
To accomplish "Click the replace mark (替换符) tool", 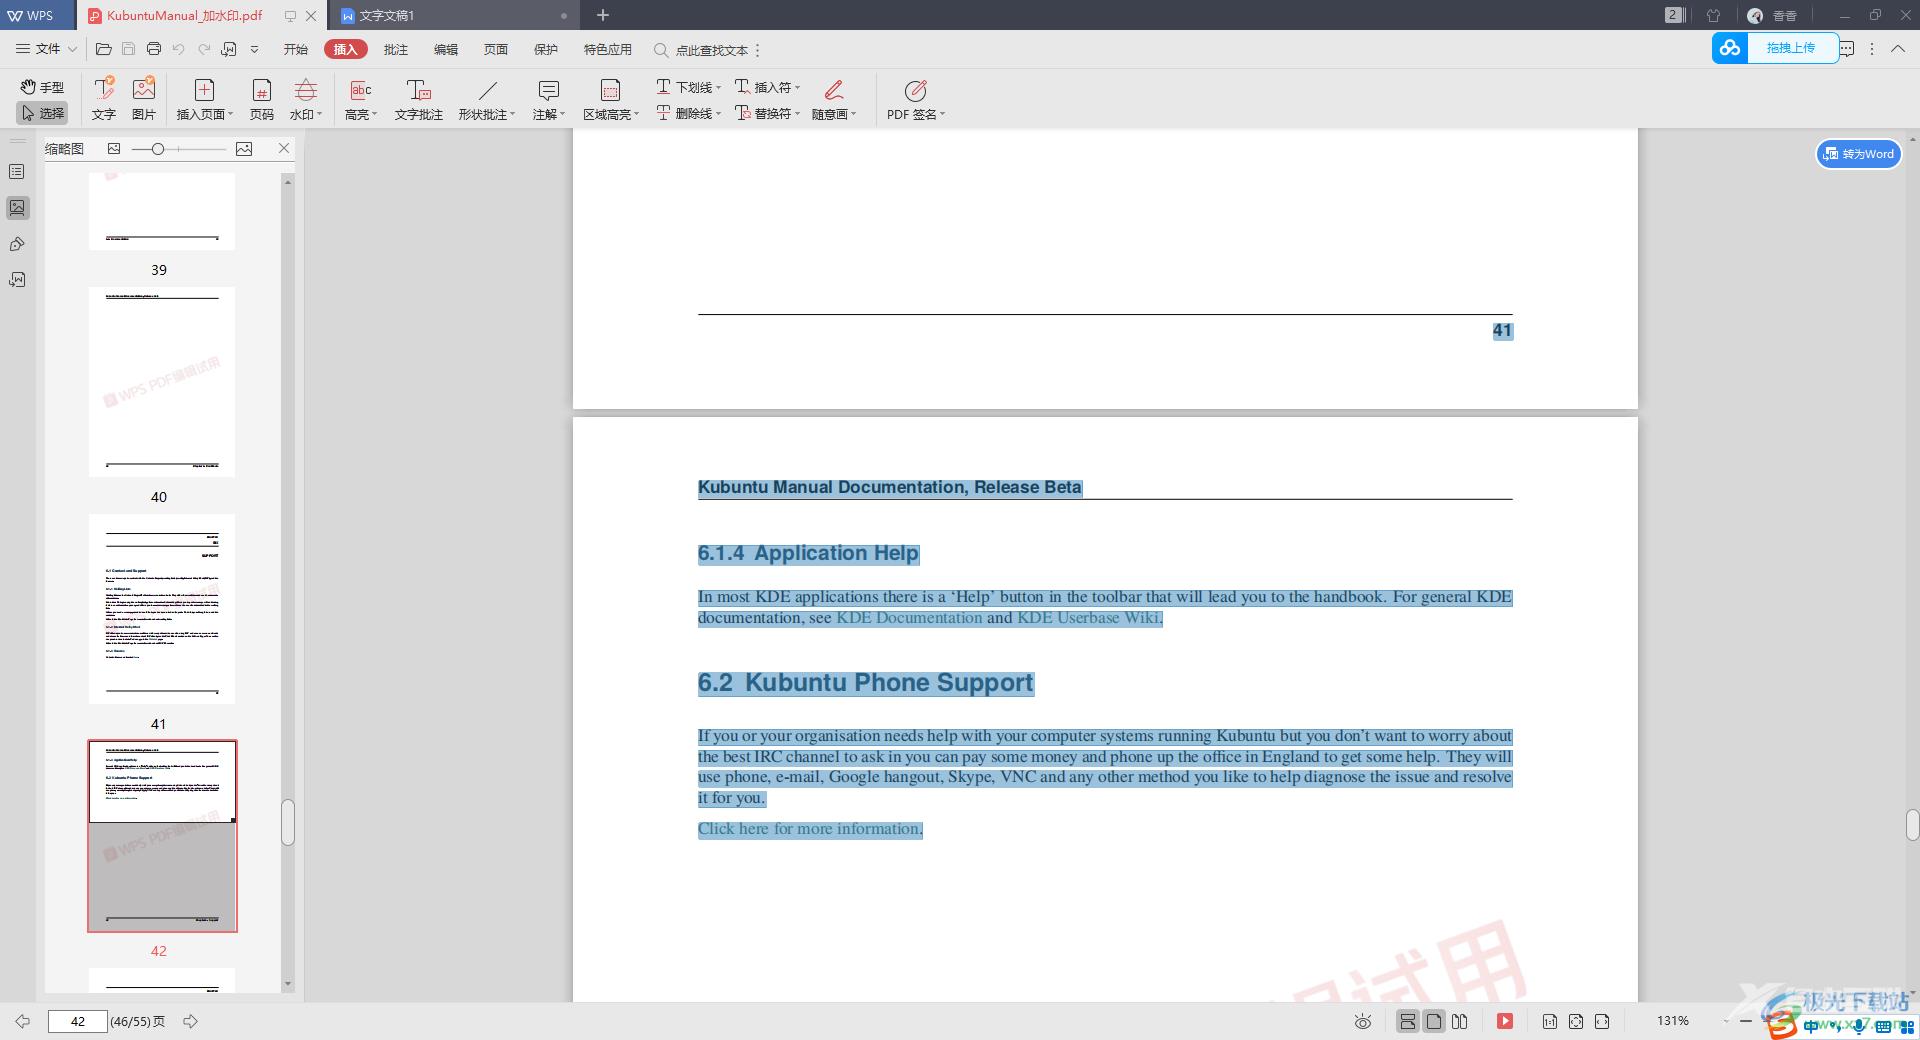I will (x=767, y=113).
